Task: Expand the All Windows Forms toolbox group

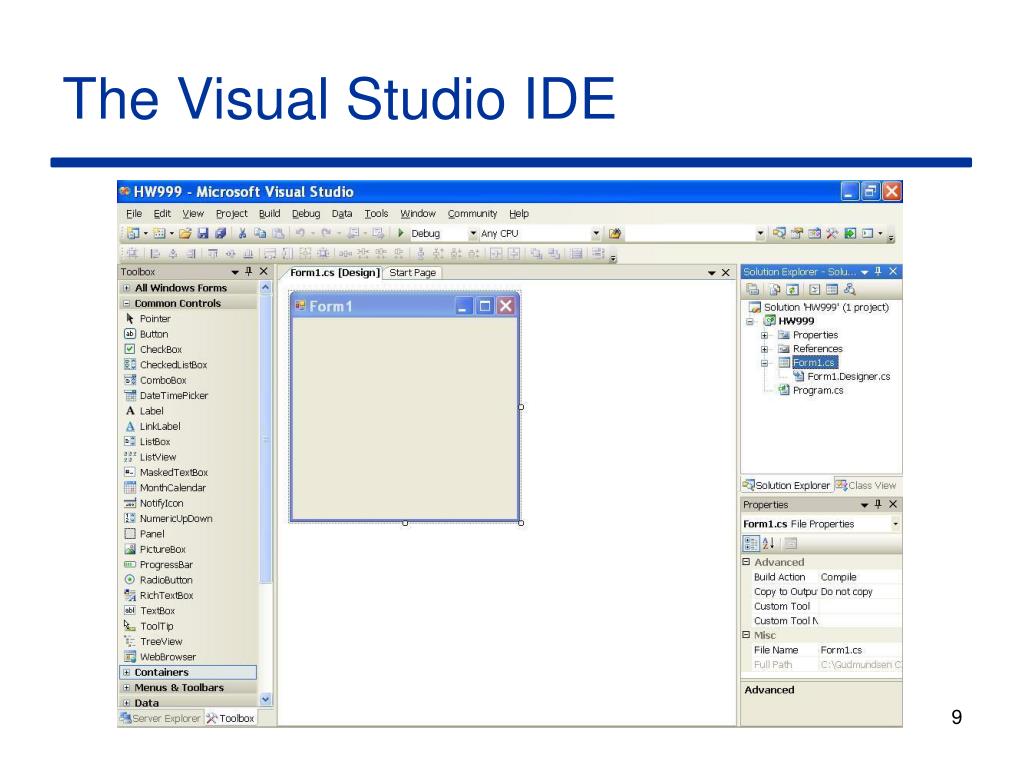Action: pos(127,288)
